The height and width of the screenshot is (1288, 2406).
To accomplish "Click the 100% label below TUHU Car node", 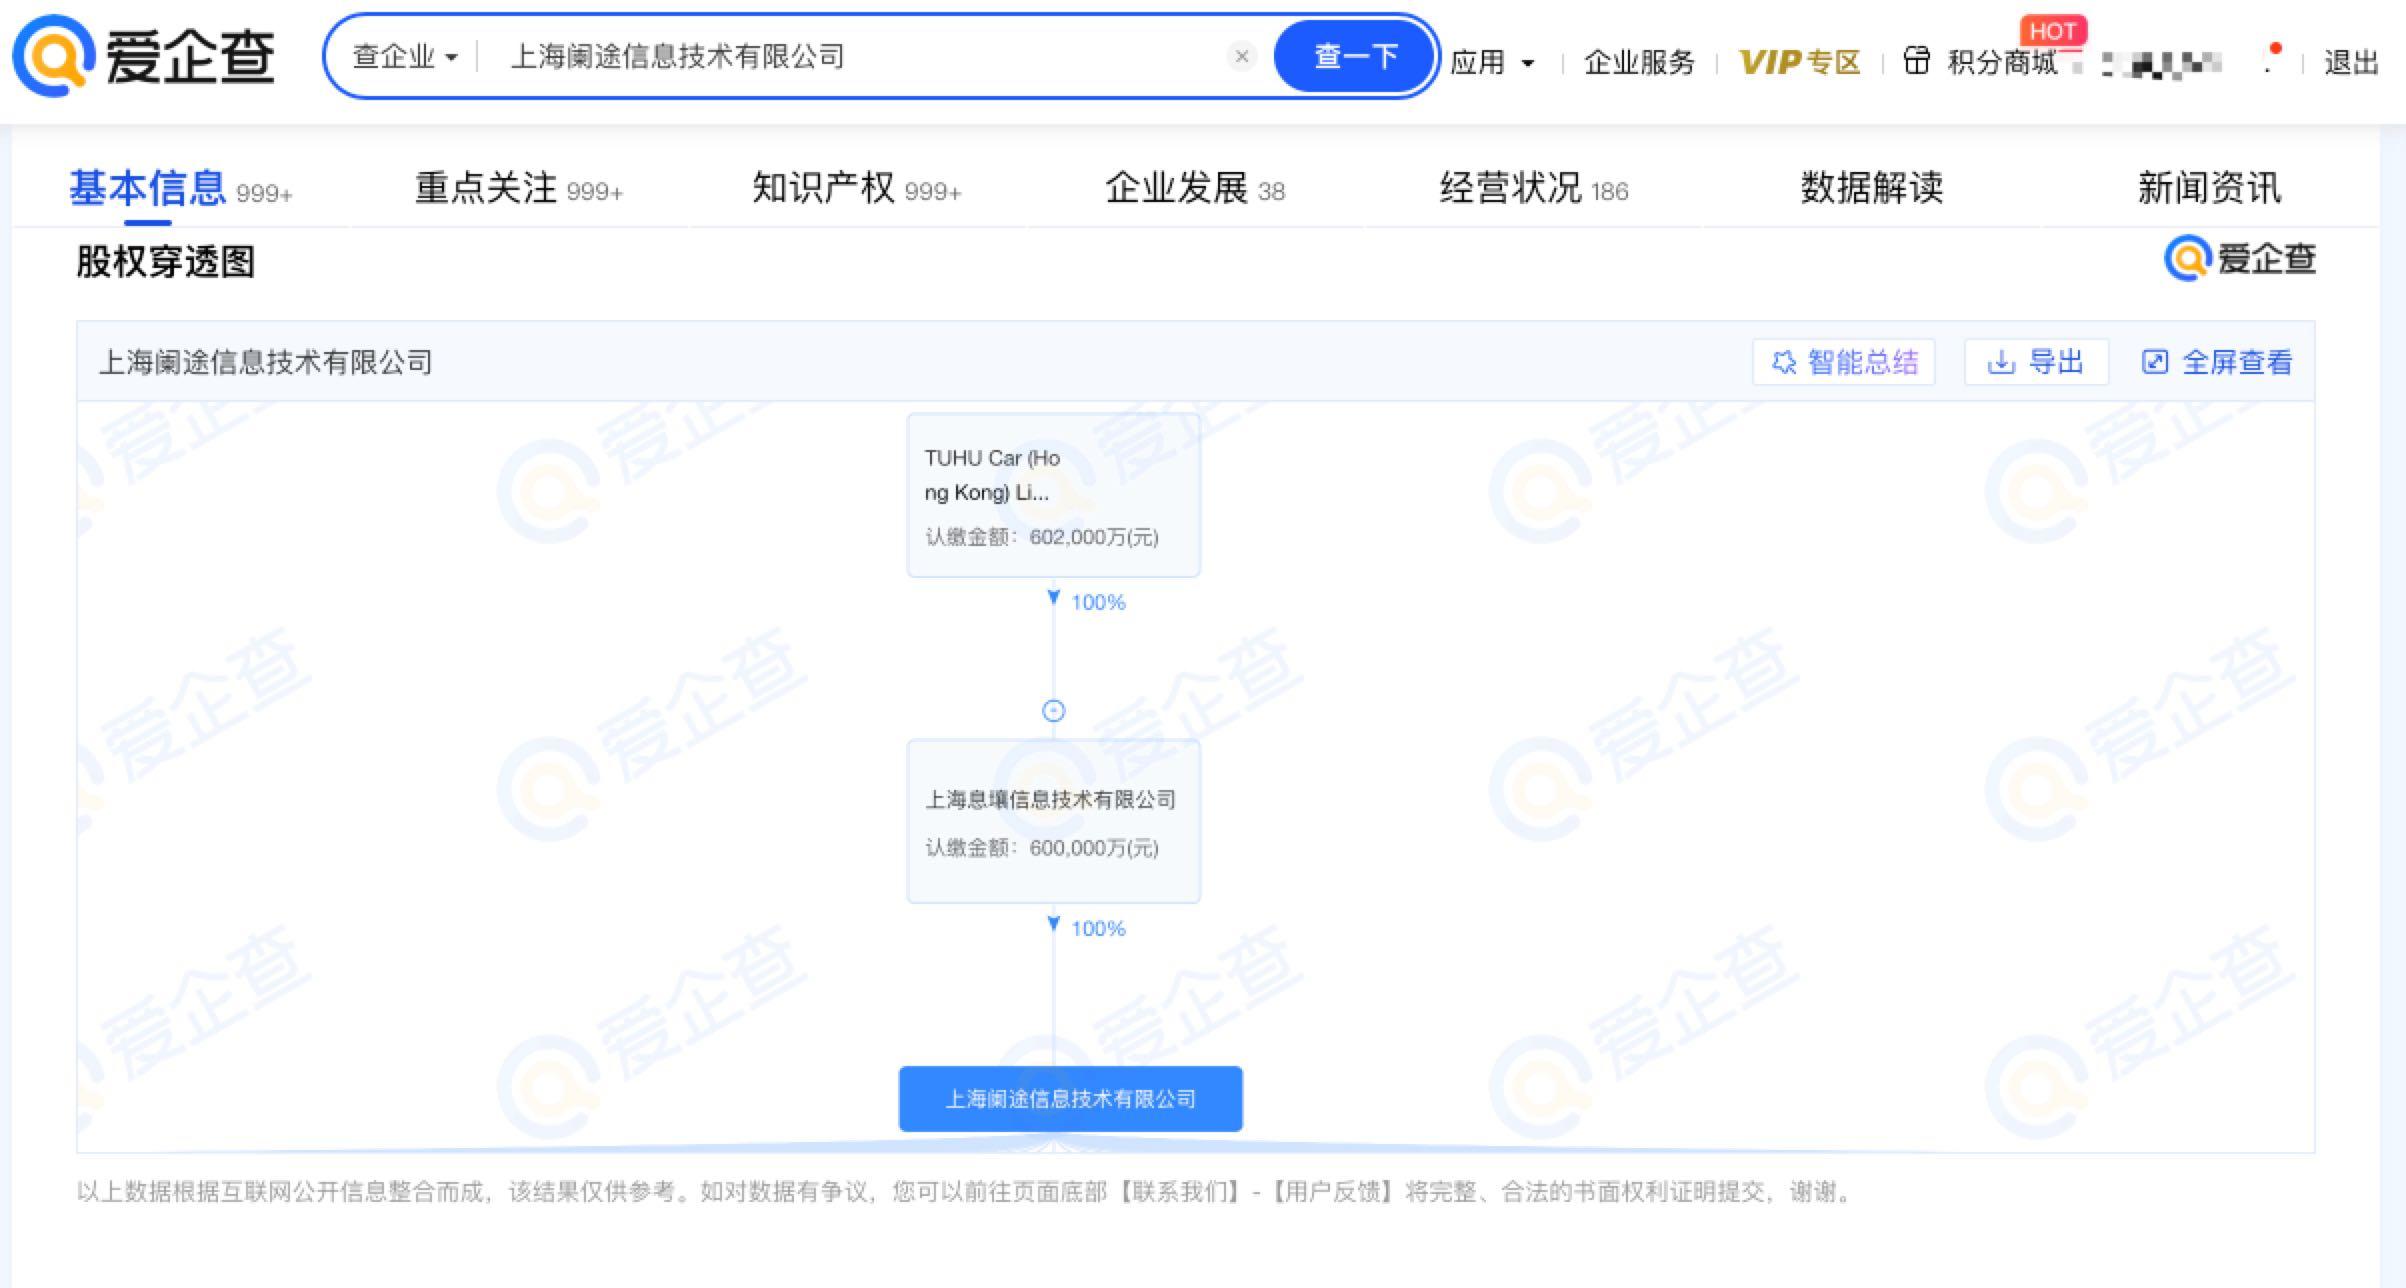I will click(1098, 602).
